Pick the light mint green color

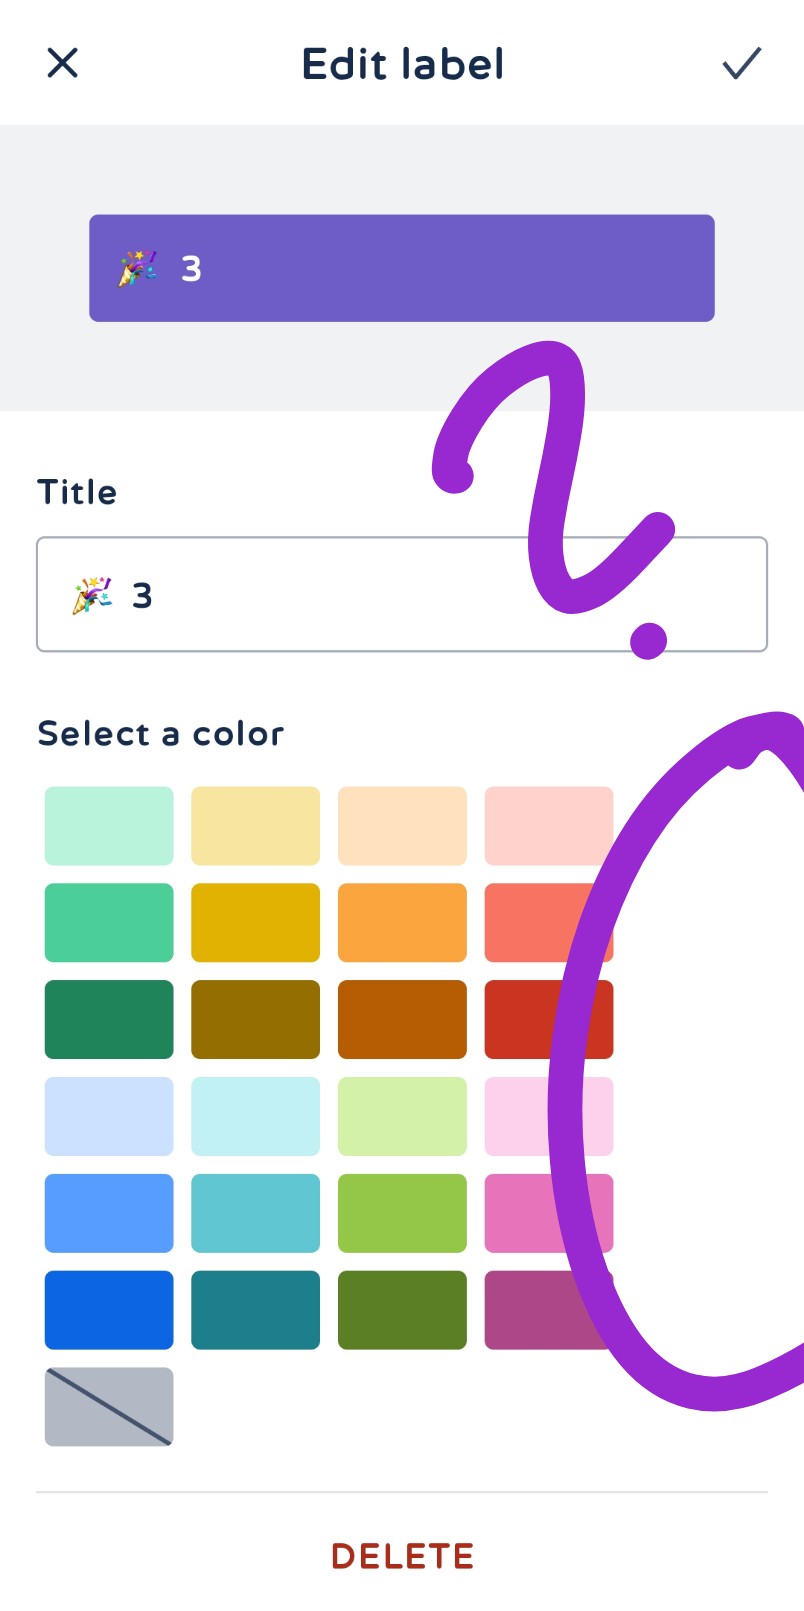109,825
